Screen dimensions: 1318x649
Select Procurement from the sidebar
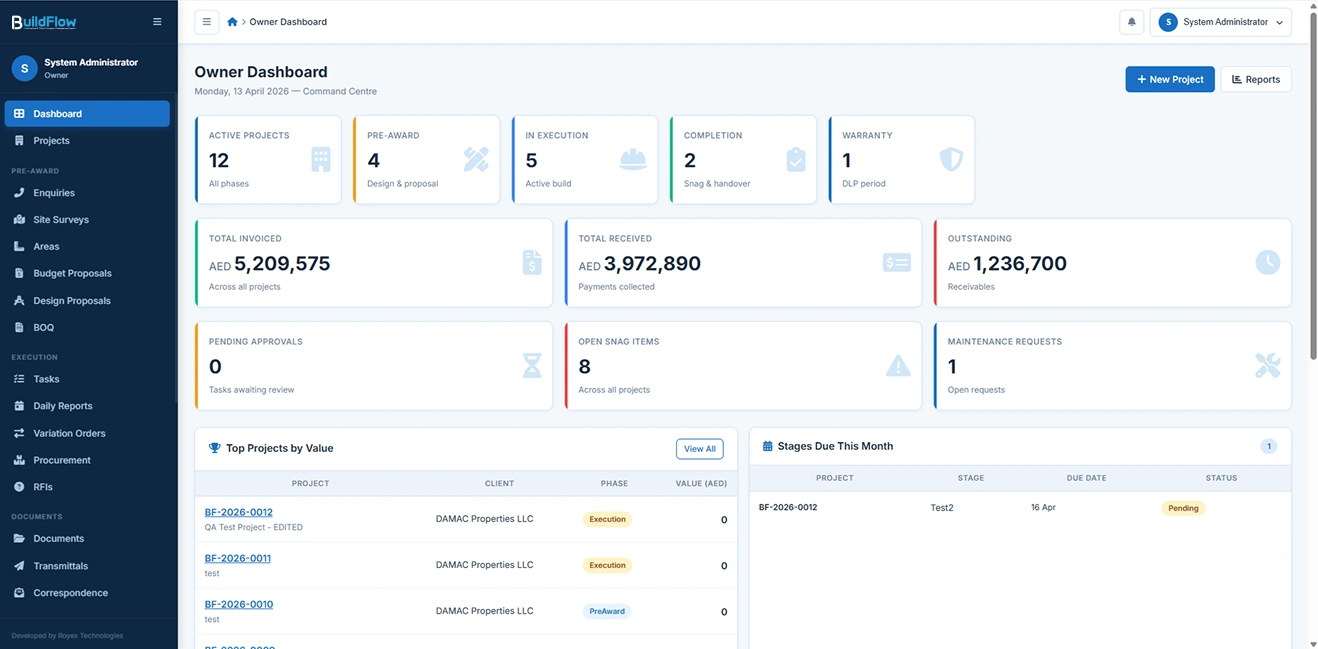pos(62,460)
